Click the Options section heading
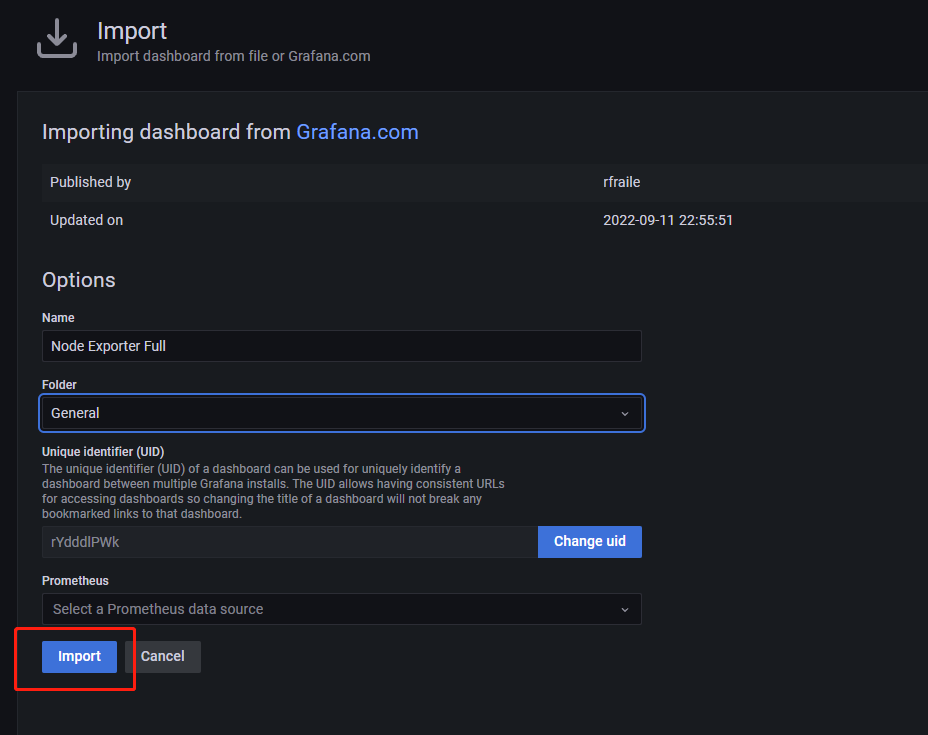This screenshot has width=928, height=735. click(x=79, y=280)
